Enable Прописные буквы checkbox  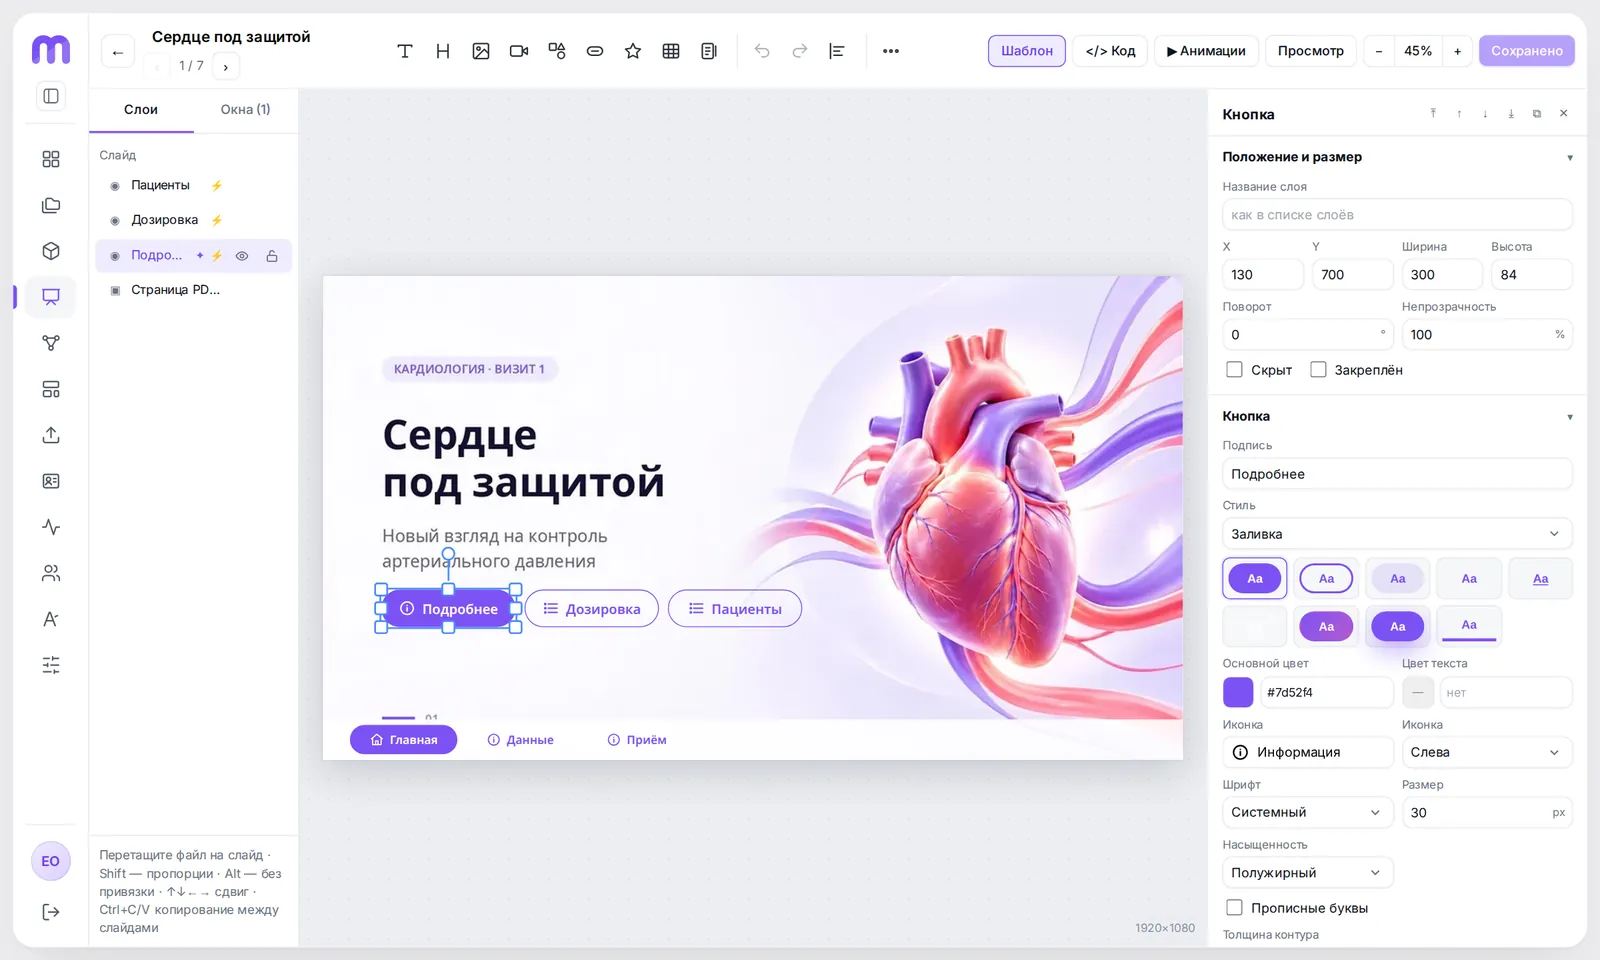tap(1234, 908)
